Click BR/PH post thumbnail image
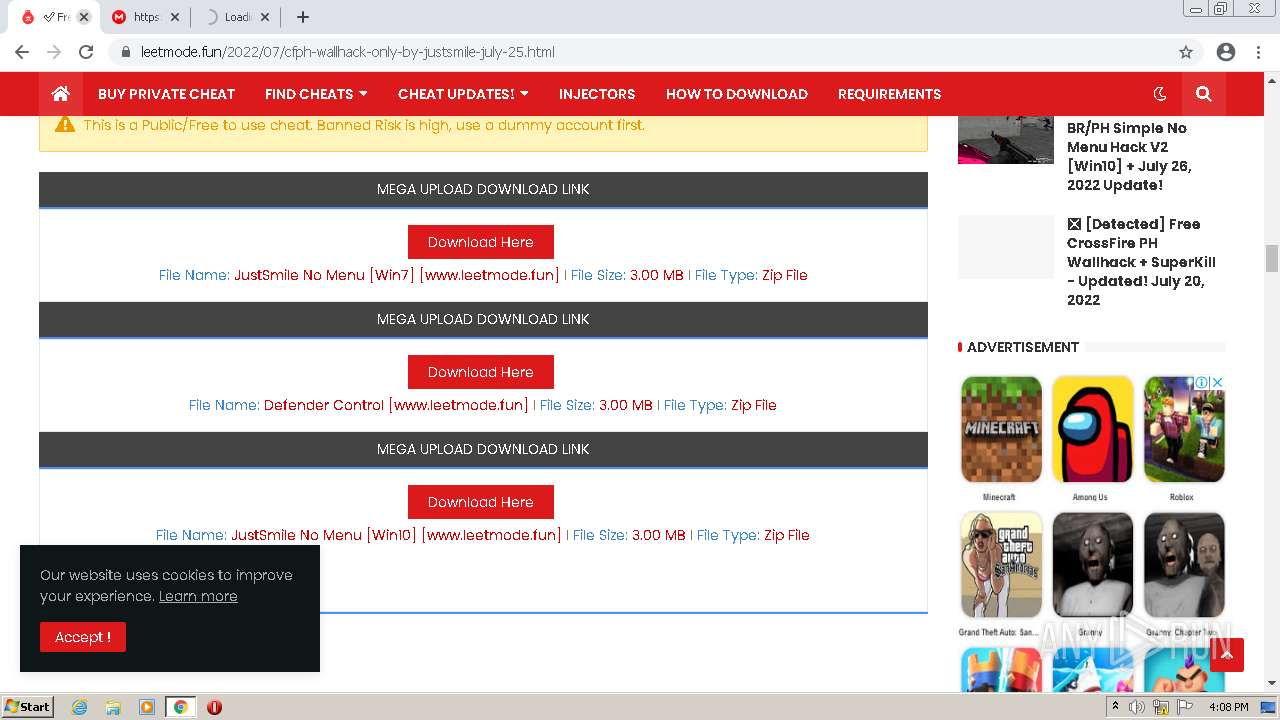Screen dimensions: 1280x720 (x=1006, y=140)
